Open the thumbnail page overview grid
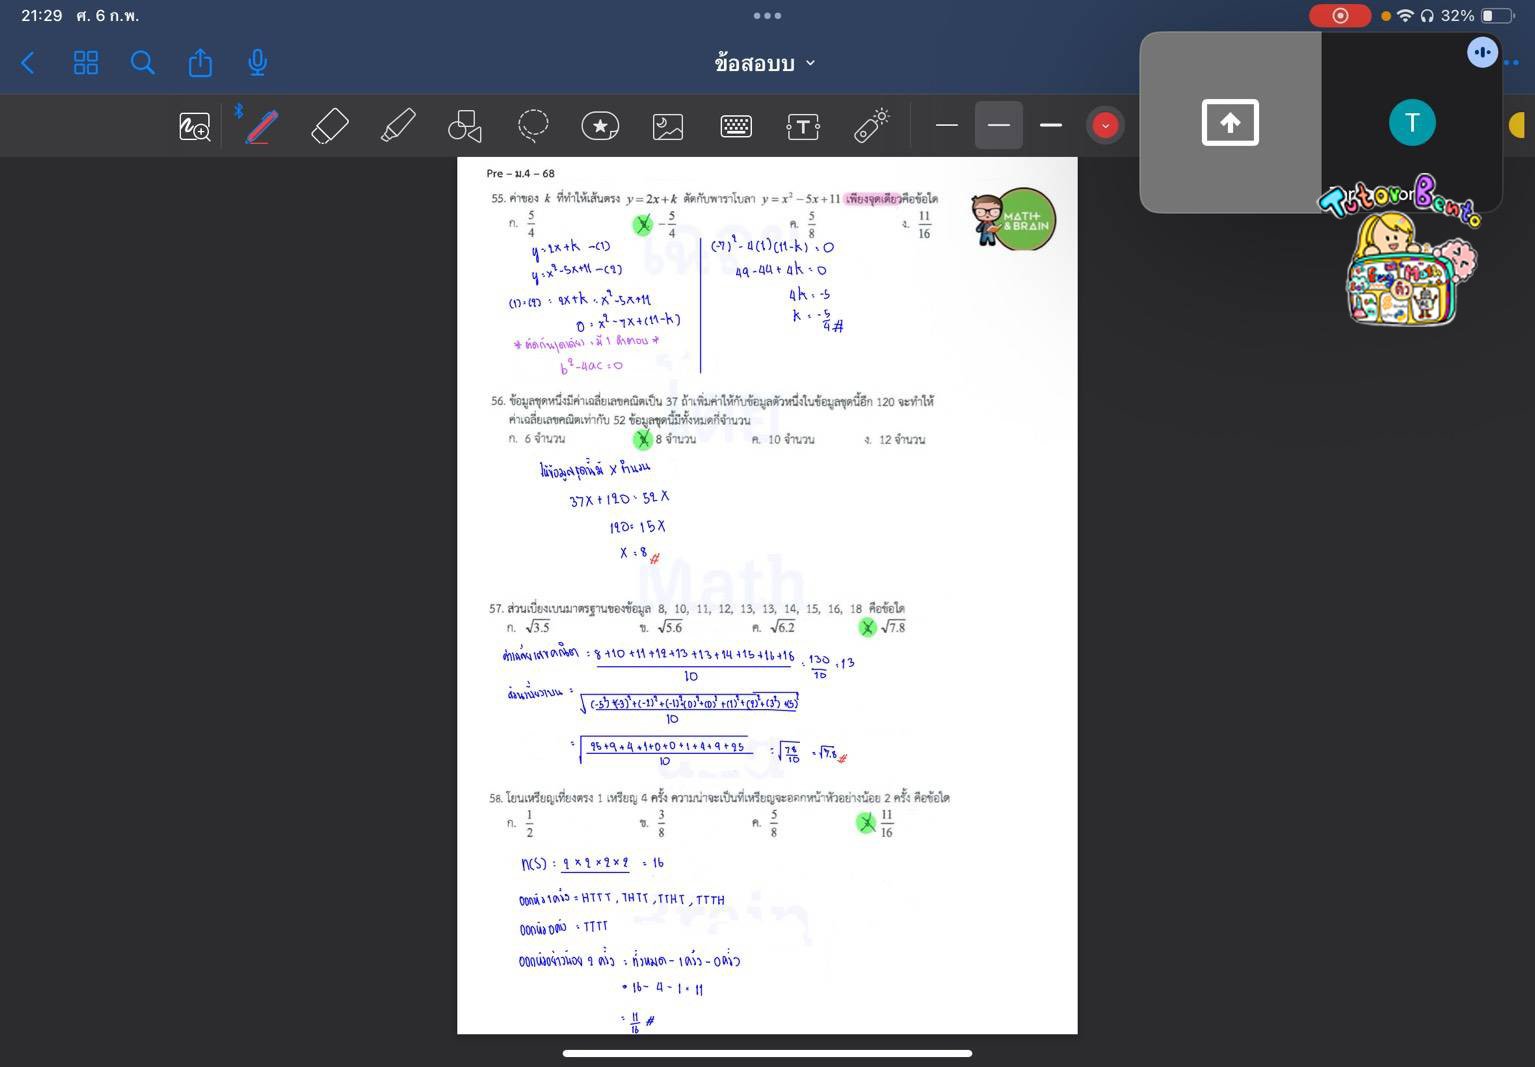1535x1067 pixels. coord(85,63)
